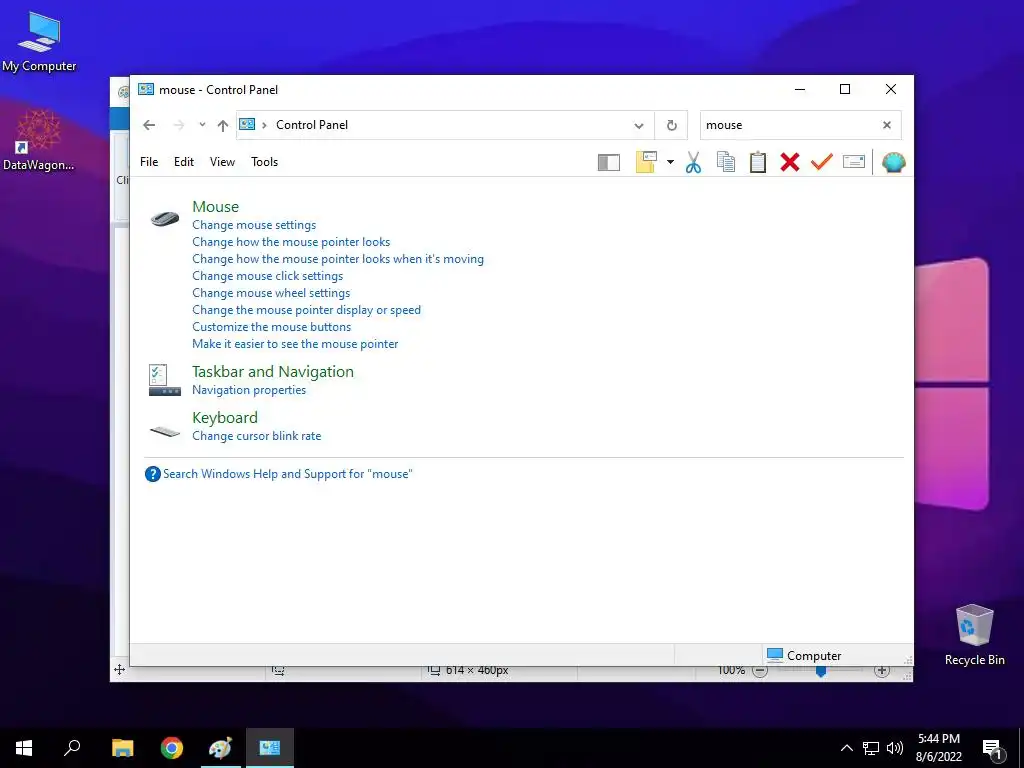The height and width of the screenshot is (768, 1024).
Task: Click the Mouse device icon
Action: pyautogui.click(x=165, y=218)
